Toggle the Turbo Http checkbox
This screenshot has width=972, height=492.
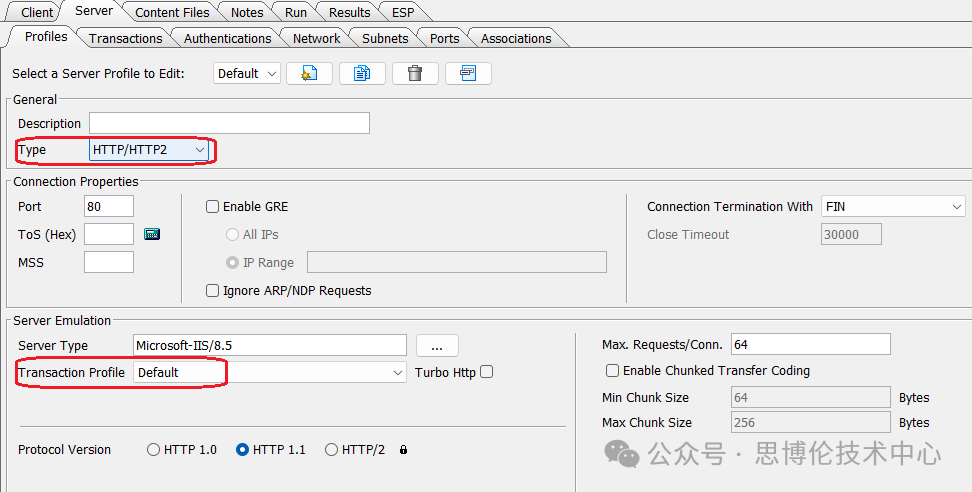487,372
